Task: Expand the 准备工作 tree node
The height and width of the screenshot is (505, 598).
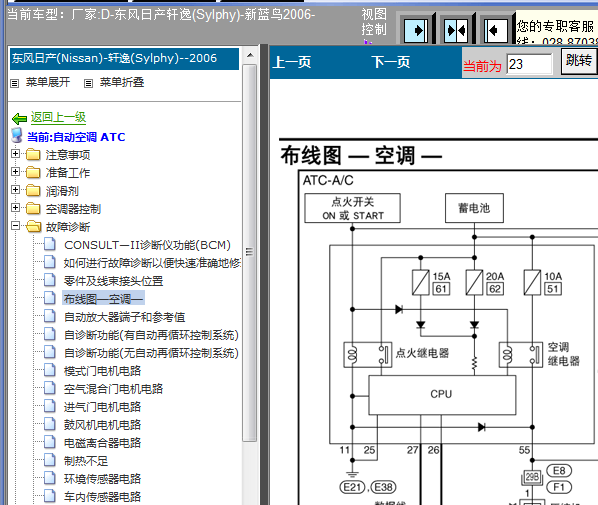Action: [x=15, y=172]
